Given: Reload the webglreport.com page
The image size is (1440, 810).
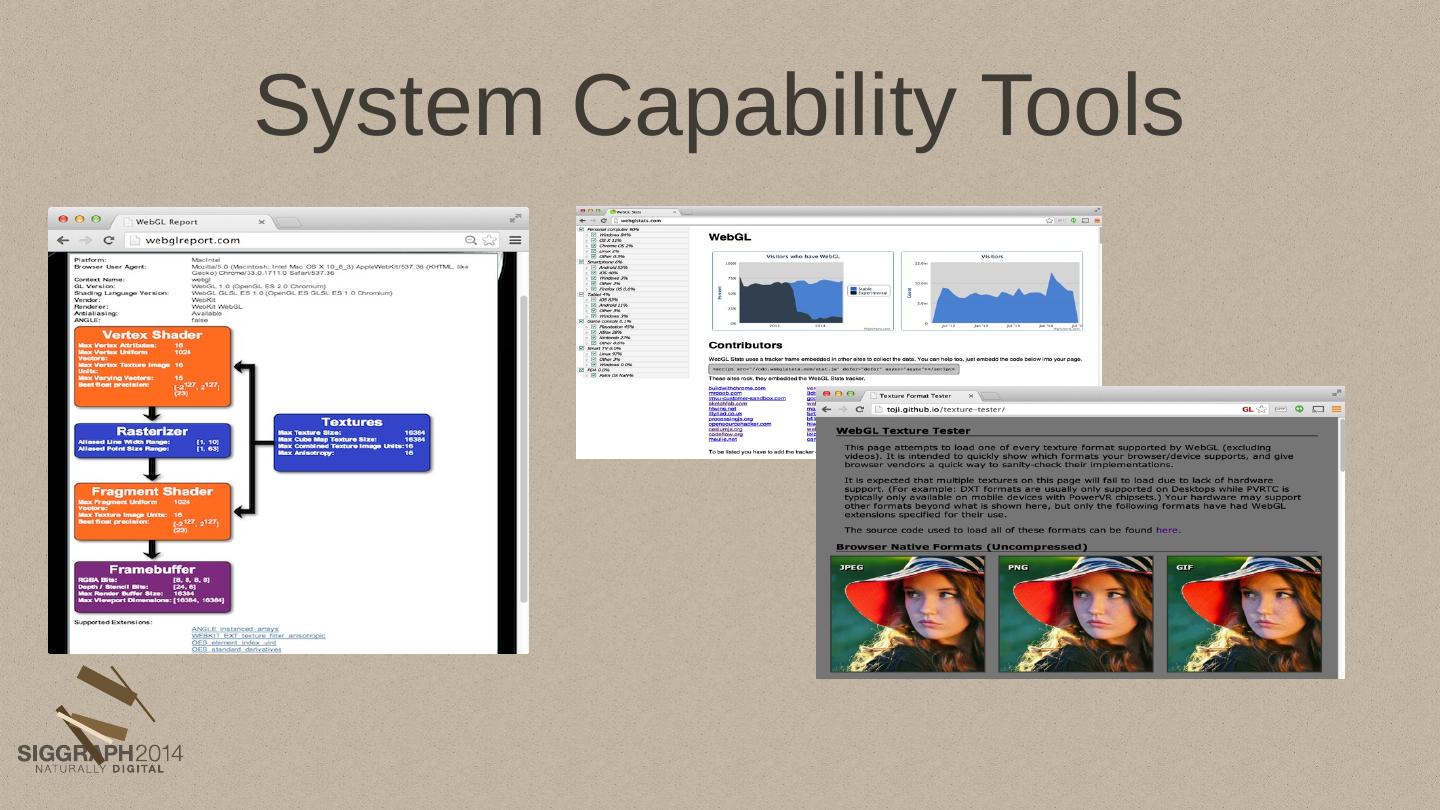Looking at the screenshot, I should (x=108, y=240).
